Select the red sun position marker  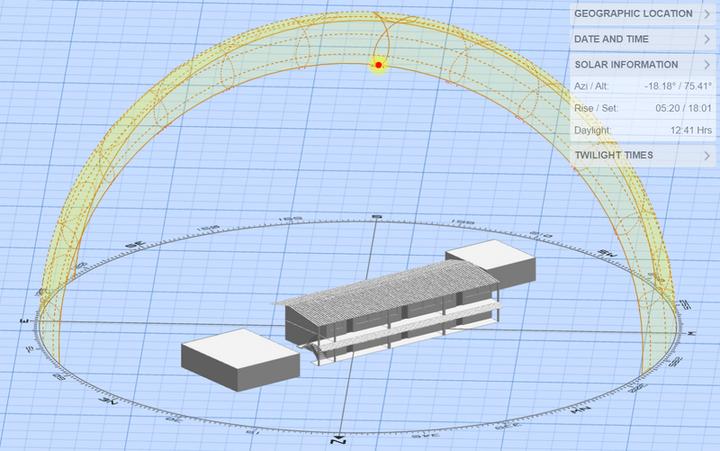(x=378, y=65)
